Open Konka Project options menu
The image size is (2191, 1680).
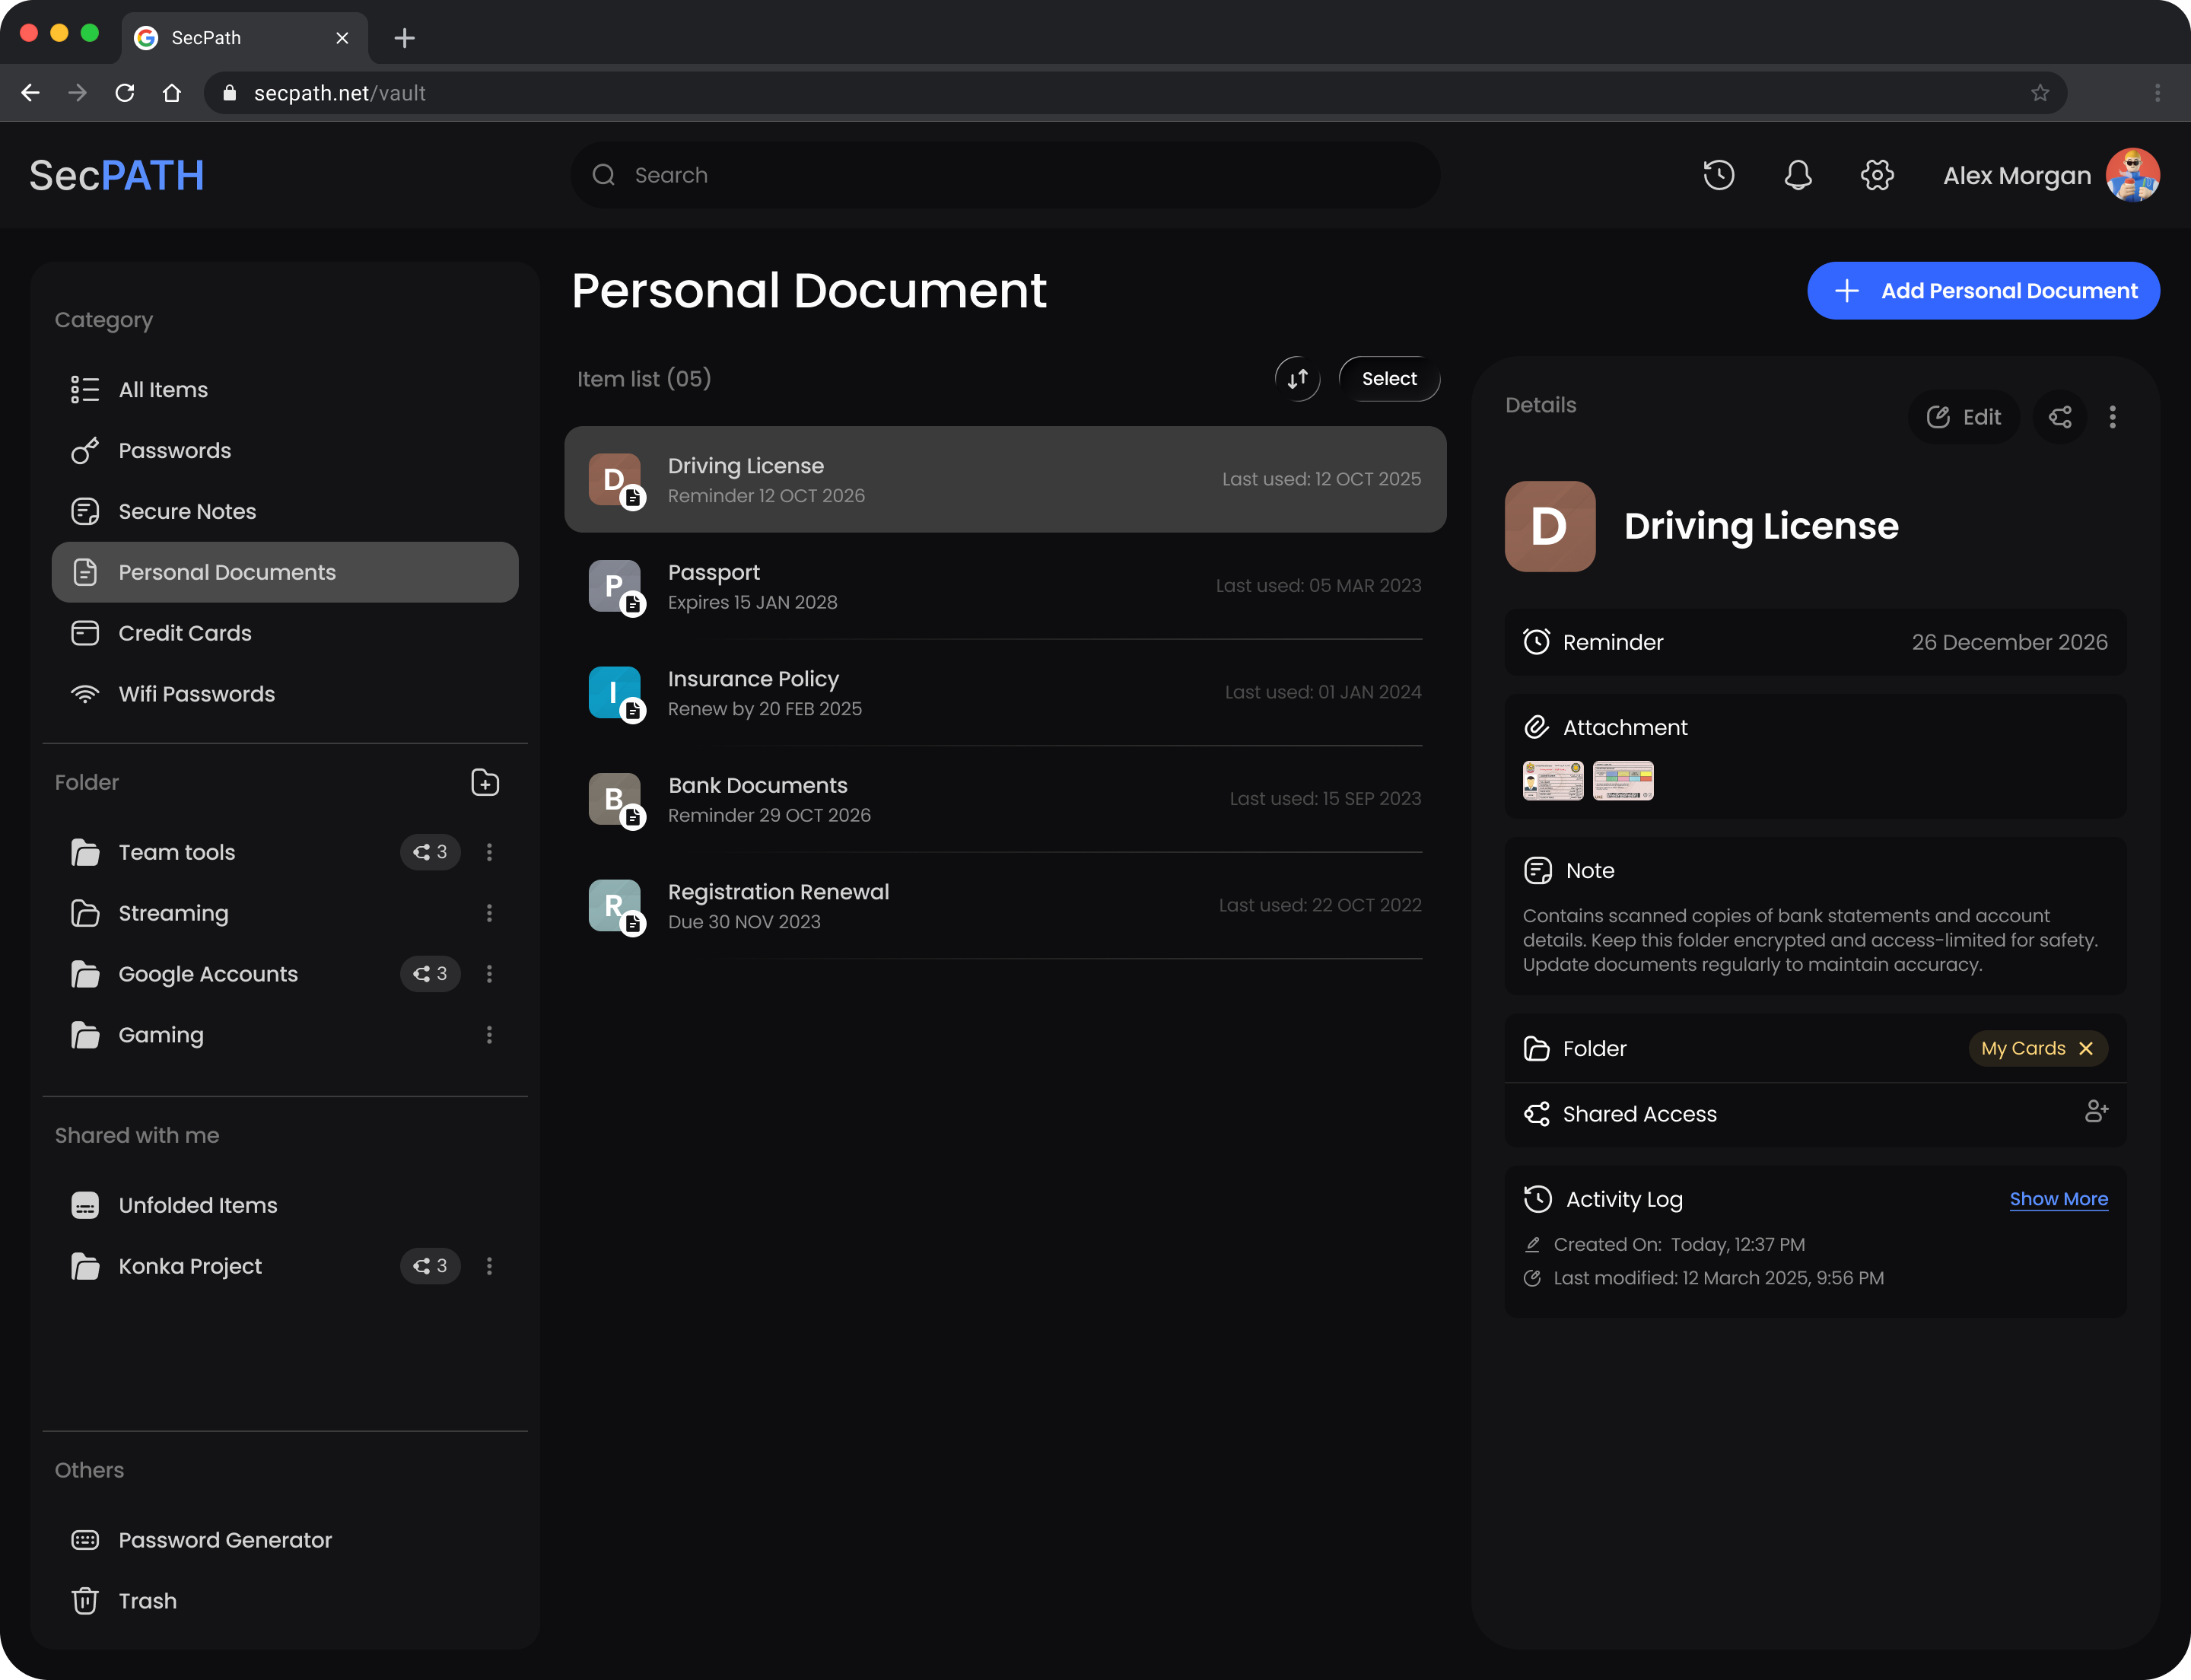[x=489, y=1266]
